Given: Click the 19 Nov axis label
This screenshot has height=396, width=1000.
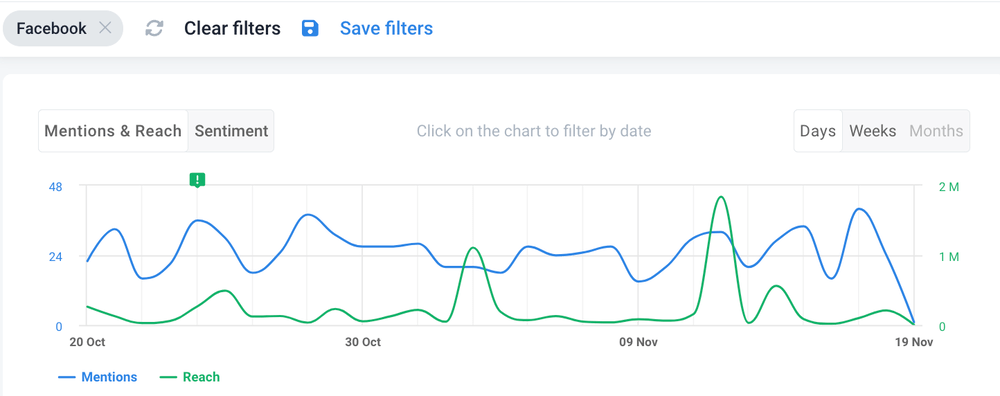Looking at the screenshot, I should (x=914, y=342).
